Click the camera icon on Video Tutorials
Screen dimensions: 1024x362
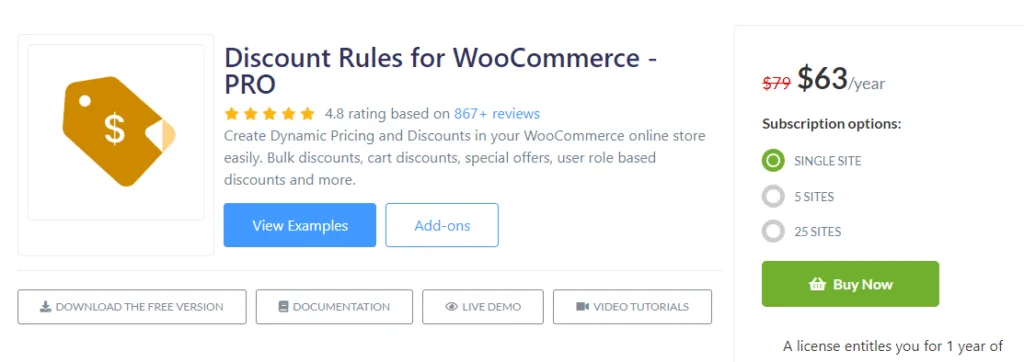pyautogui.click(x=583, y=306)
